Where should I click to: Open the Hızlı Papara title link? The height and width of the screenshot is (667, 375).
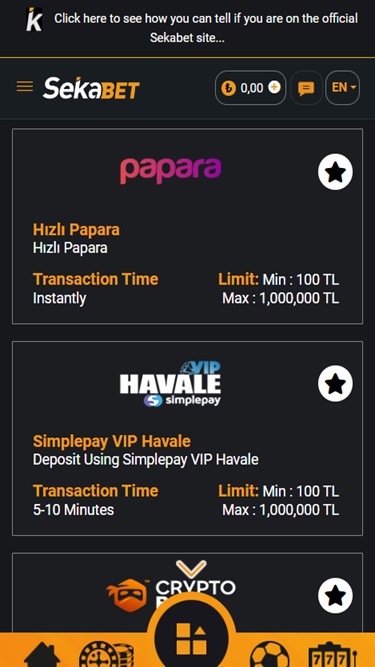[76, 230]
